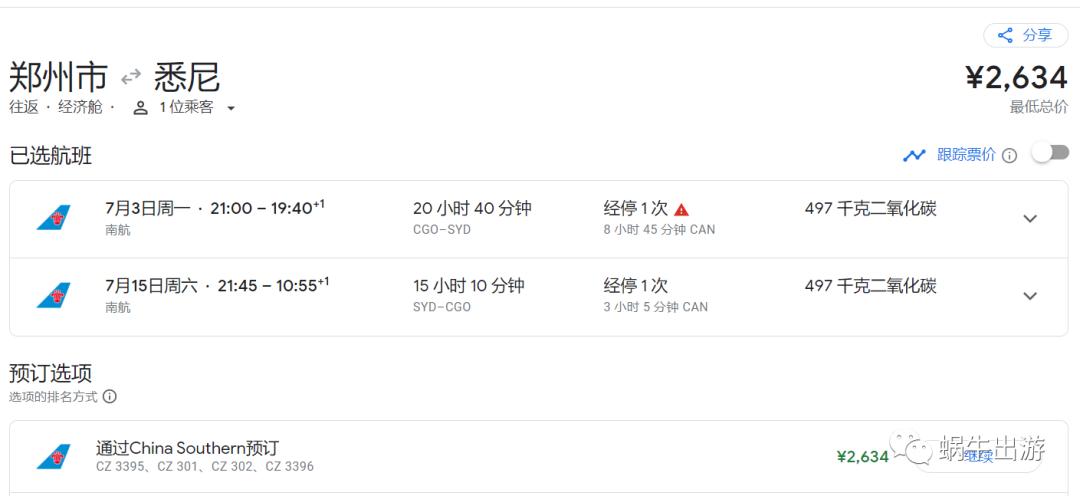Click the price tracking graph icon
This screenshot has height=496, width=1080.
point(914,155)
